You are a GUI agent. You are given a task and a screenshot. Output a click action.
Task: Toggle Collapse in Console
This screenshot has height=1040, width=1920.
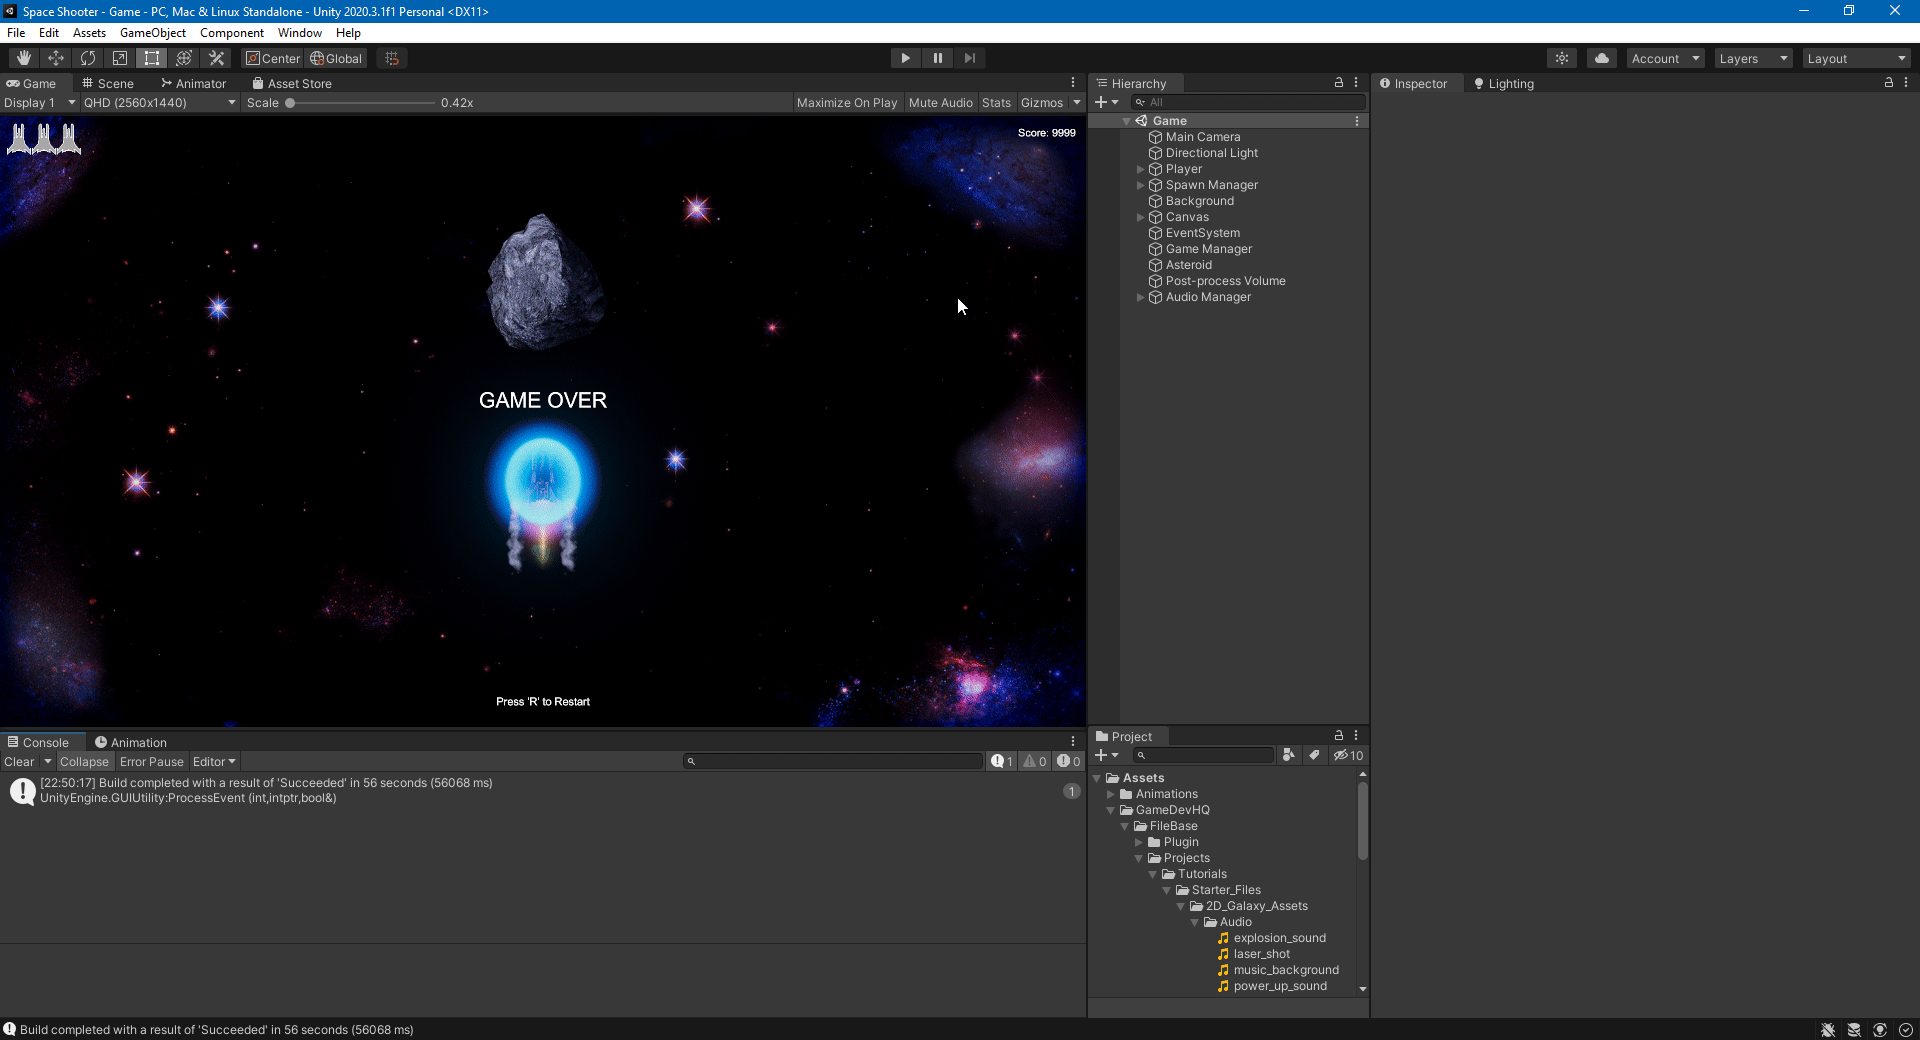tap(84, 761)
